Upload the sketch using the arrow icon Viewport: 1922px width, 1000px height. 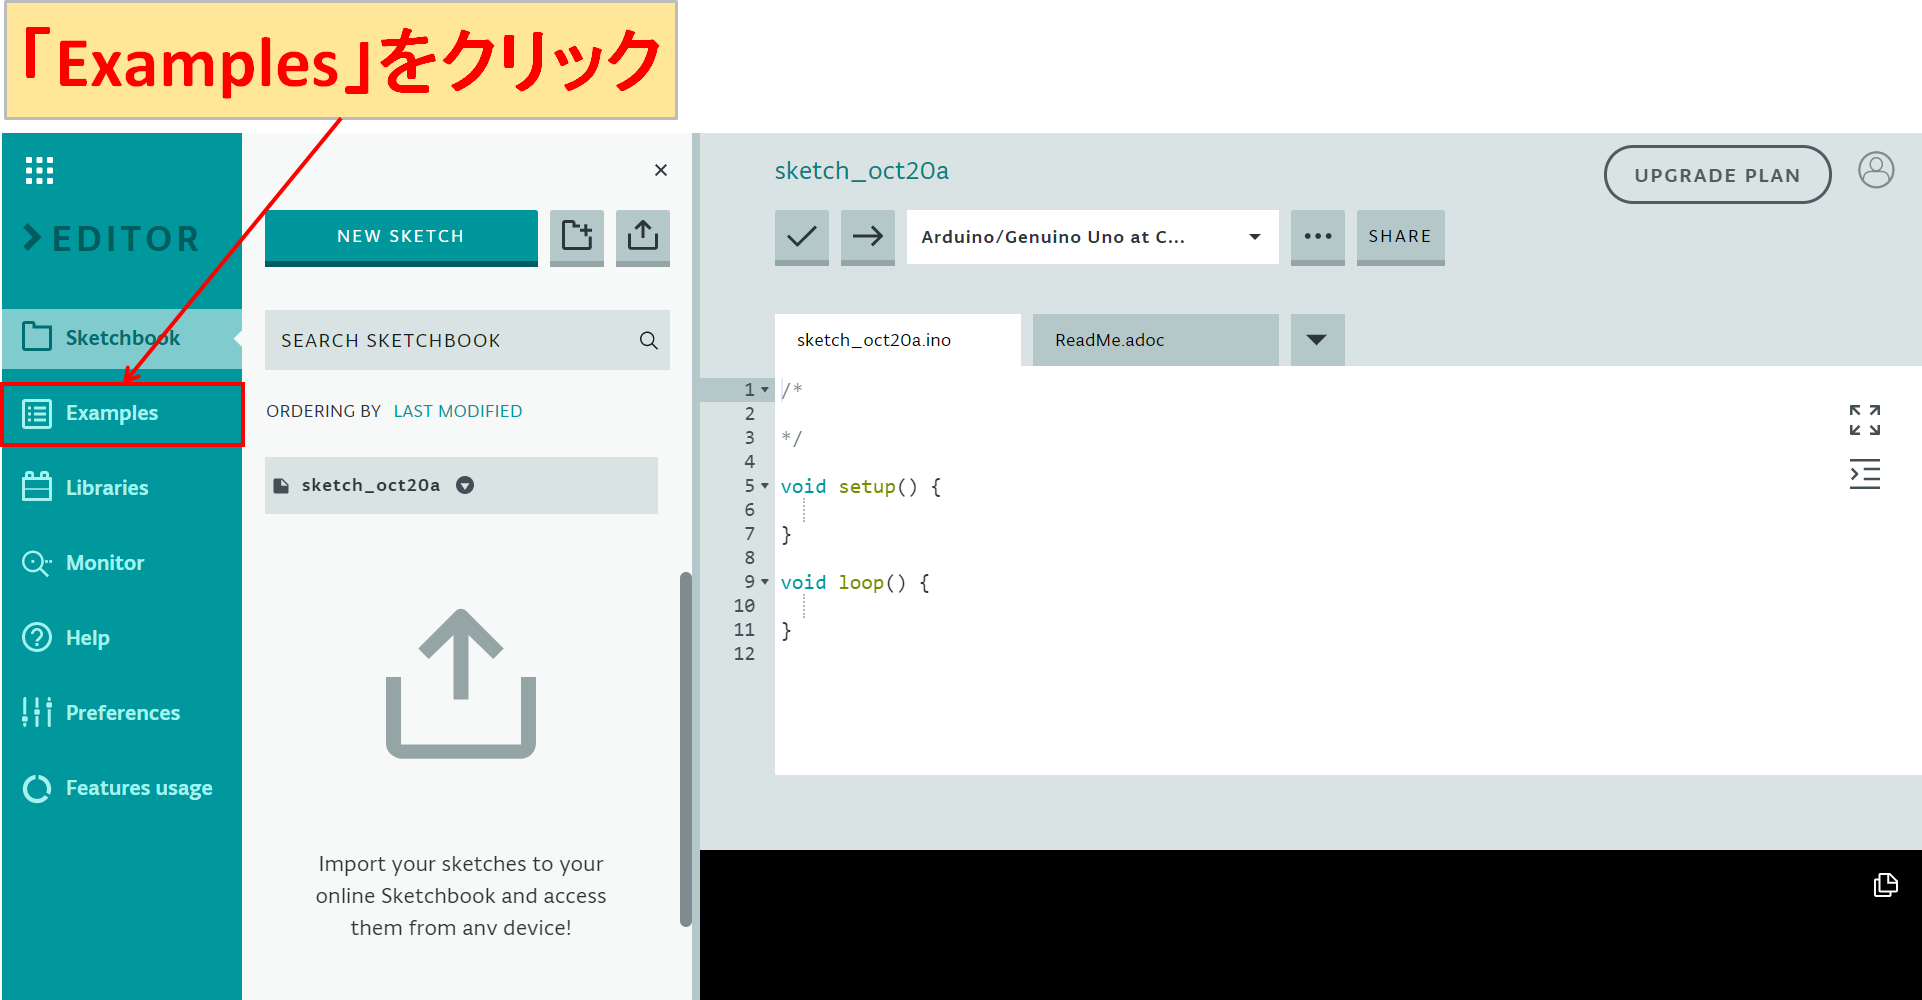click(867, 237)
